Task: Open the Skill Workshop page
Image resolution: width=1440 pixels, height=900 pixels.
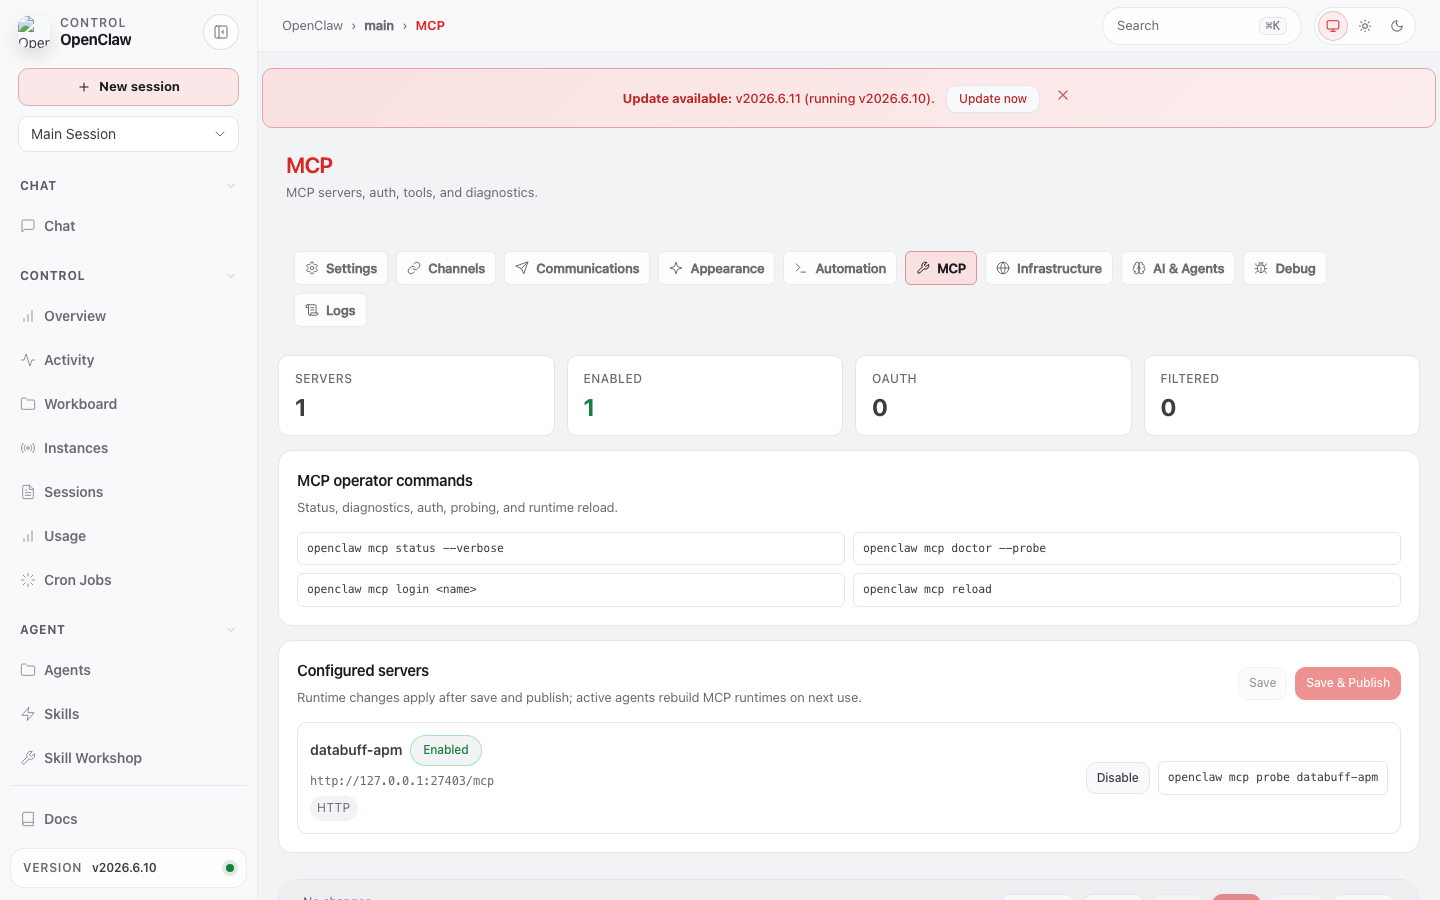Action: [x=128, y=758]
